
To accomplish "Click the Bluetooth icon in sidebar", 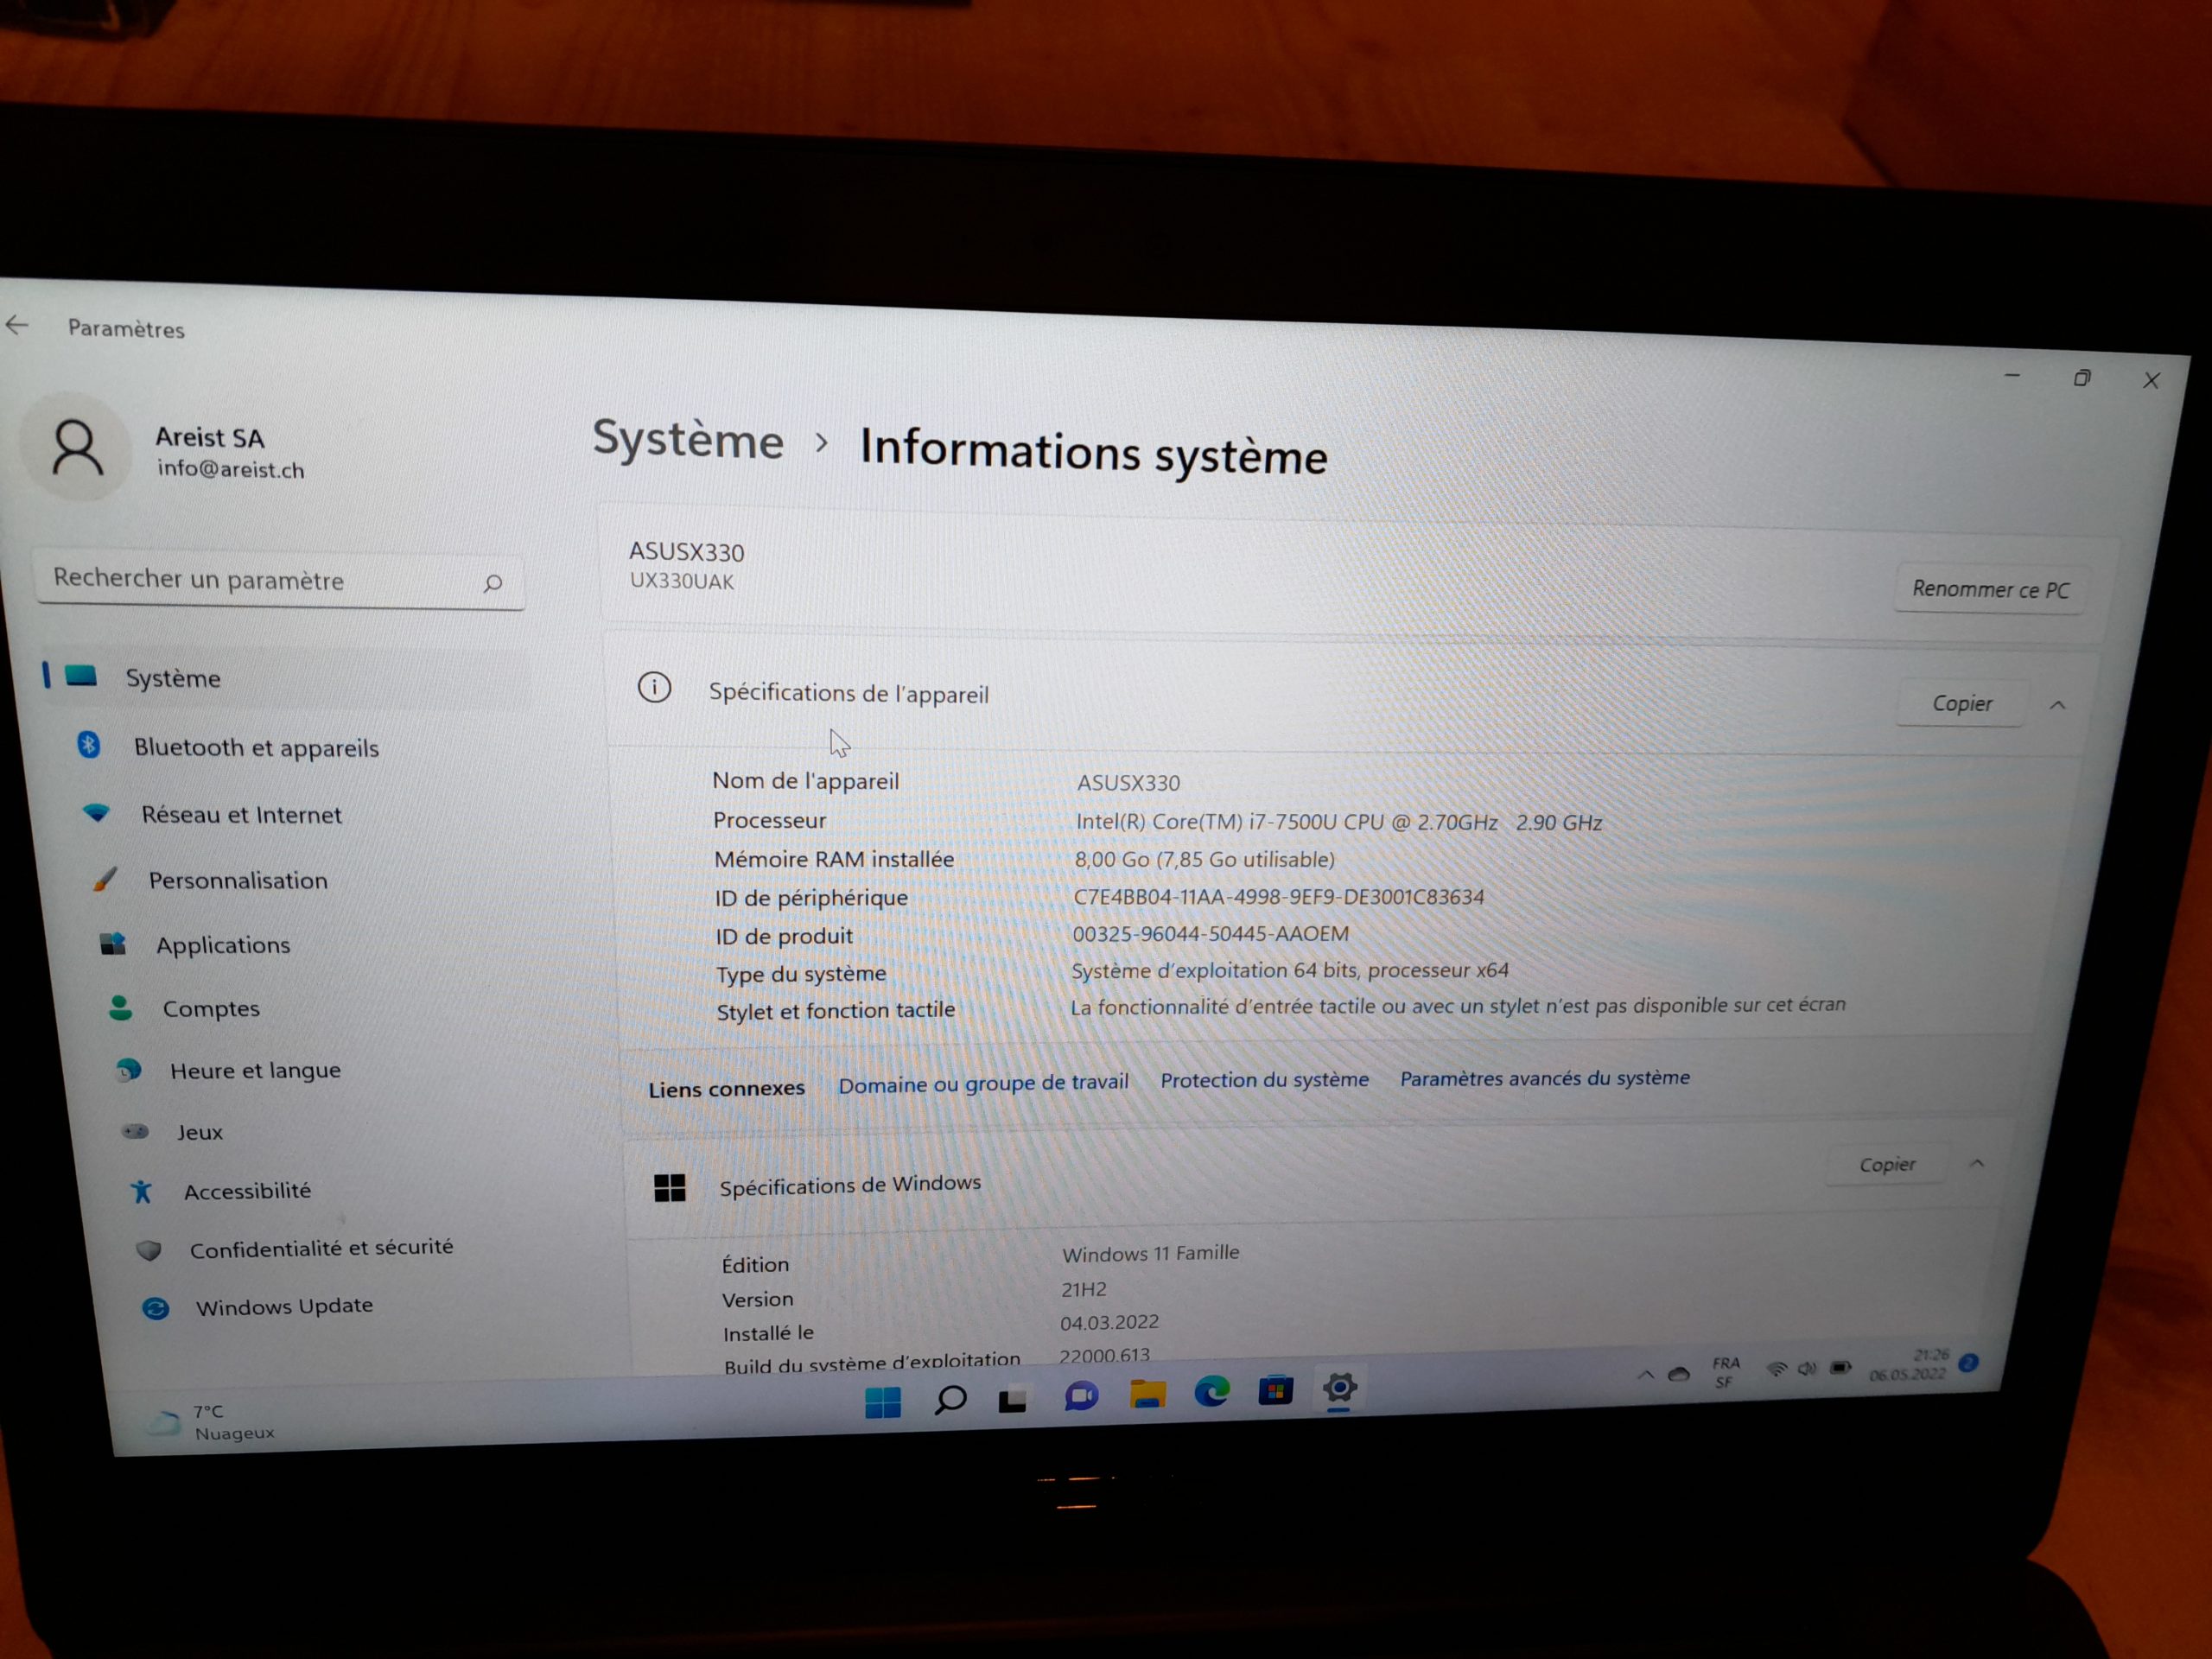I will pyautogui.click(x=88, y=744).
